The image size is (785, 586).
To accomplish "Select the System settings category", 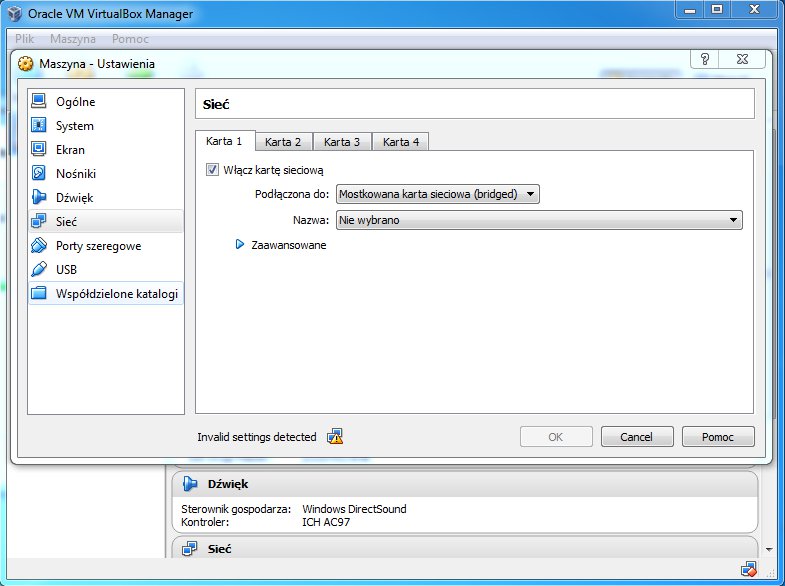I will [106, 126].
